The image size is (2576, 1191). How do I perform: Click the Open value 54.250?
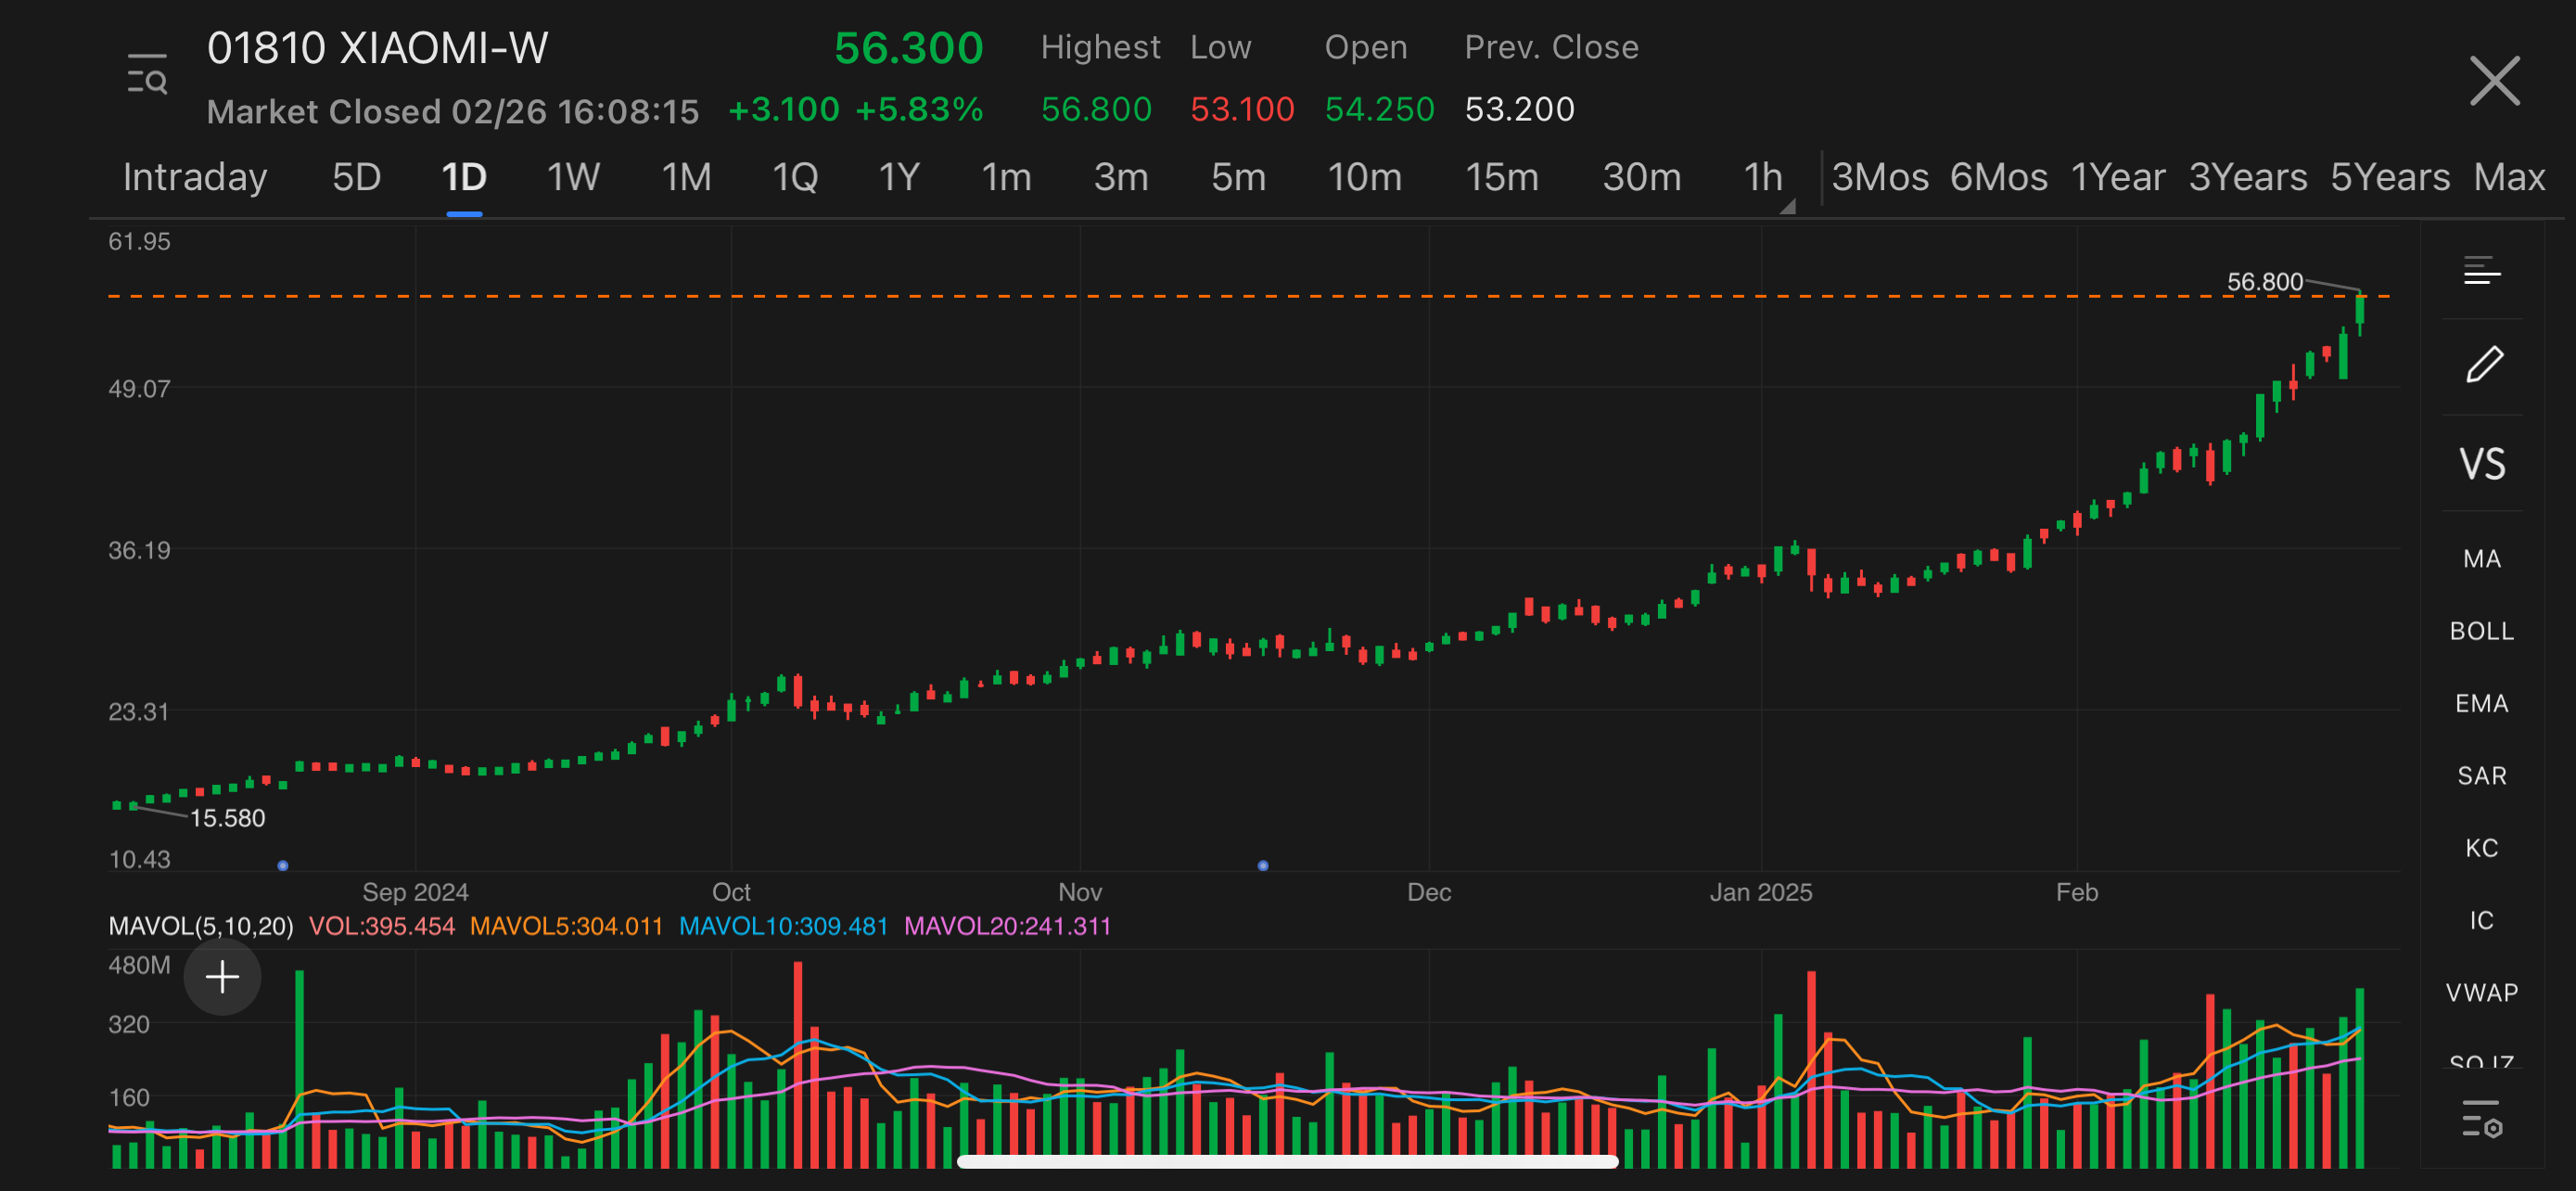1379,109
